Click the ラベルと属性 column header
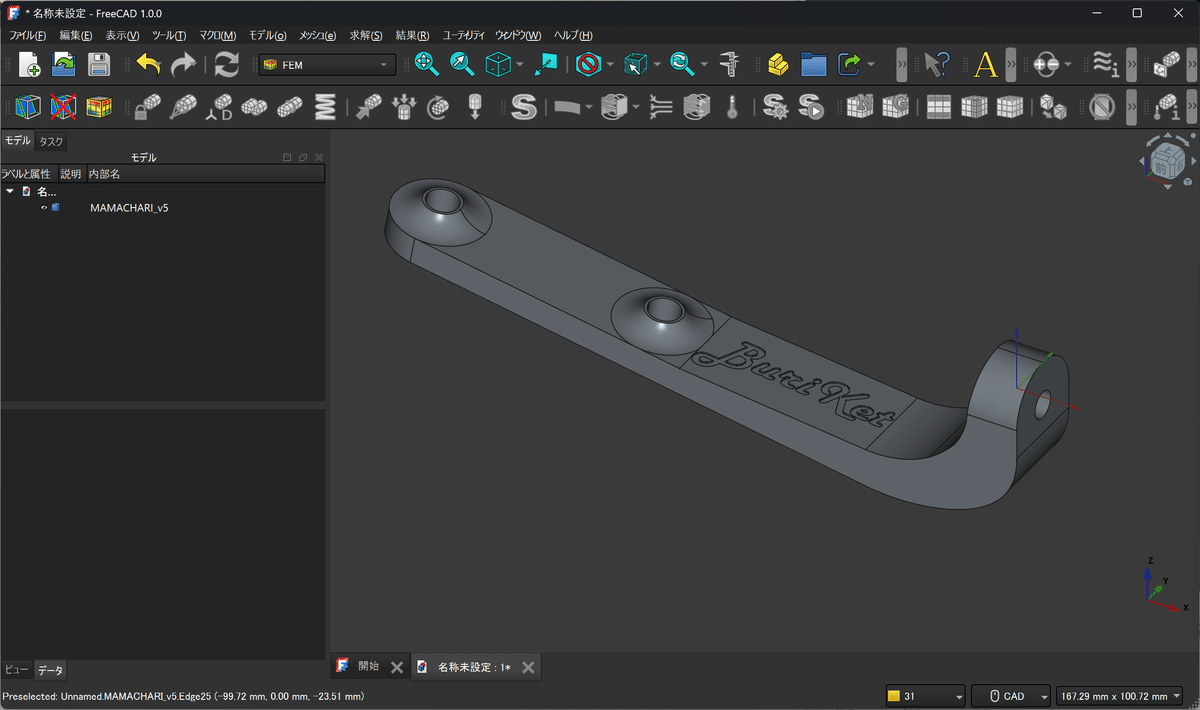The height and width of the screenshot is (710, 1200). pos(27,174)
